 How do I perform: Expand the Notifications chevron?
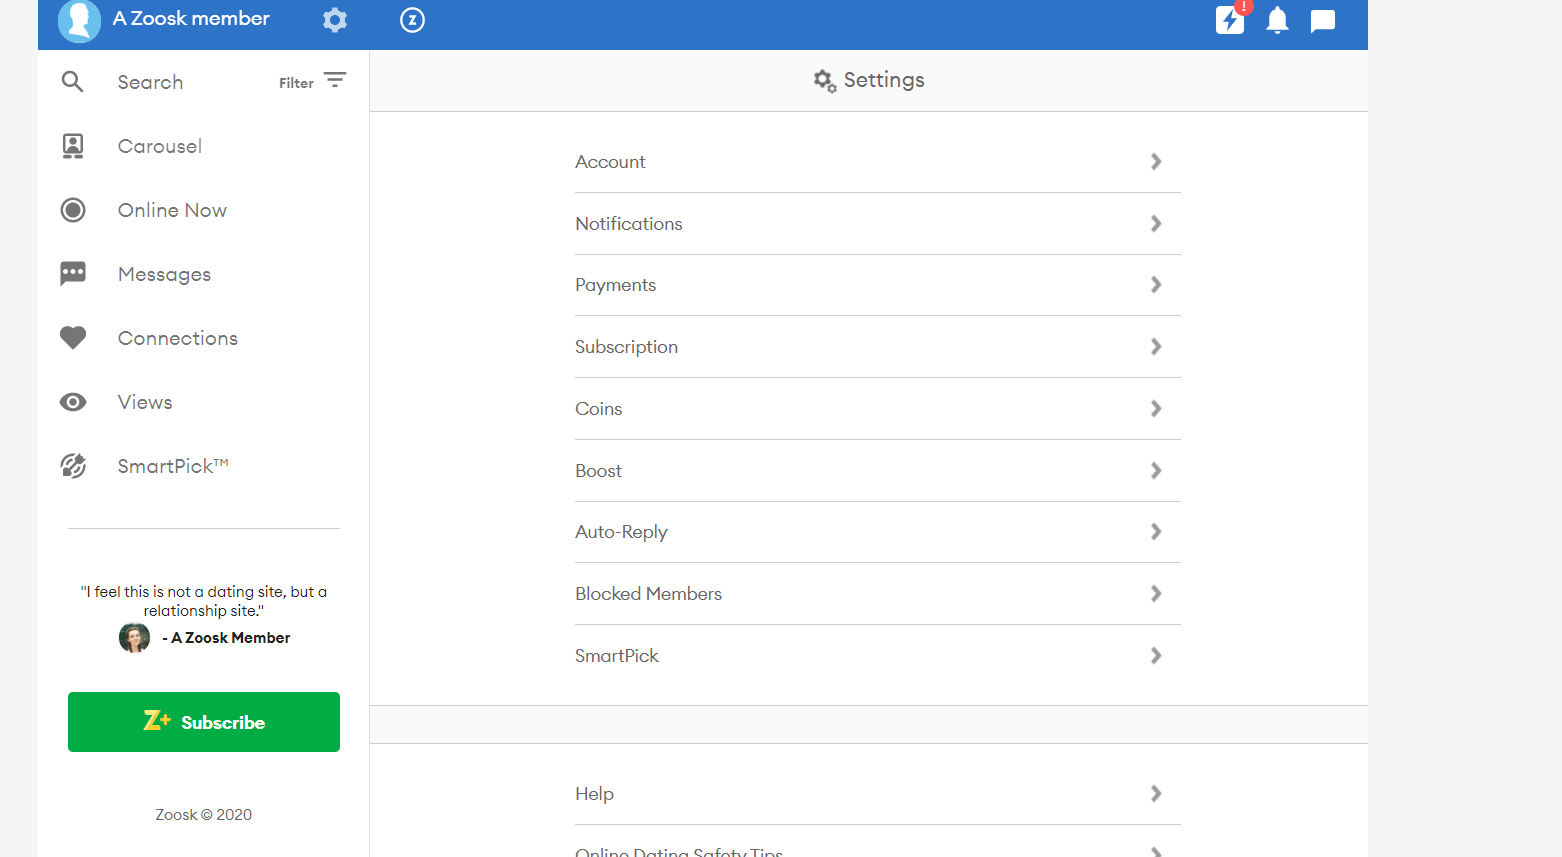coord(1156,224)
